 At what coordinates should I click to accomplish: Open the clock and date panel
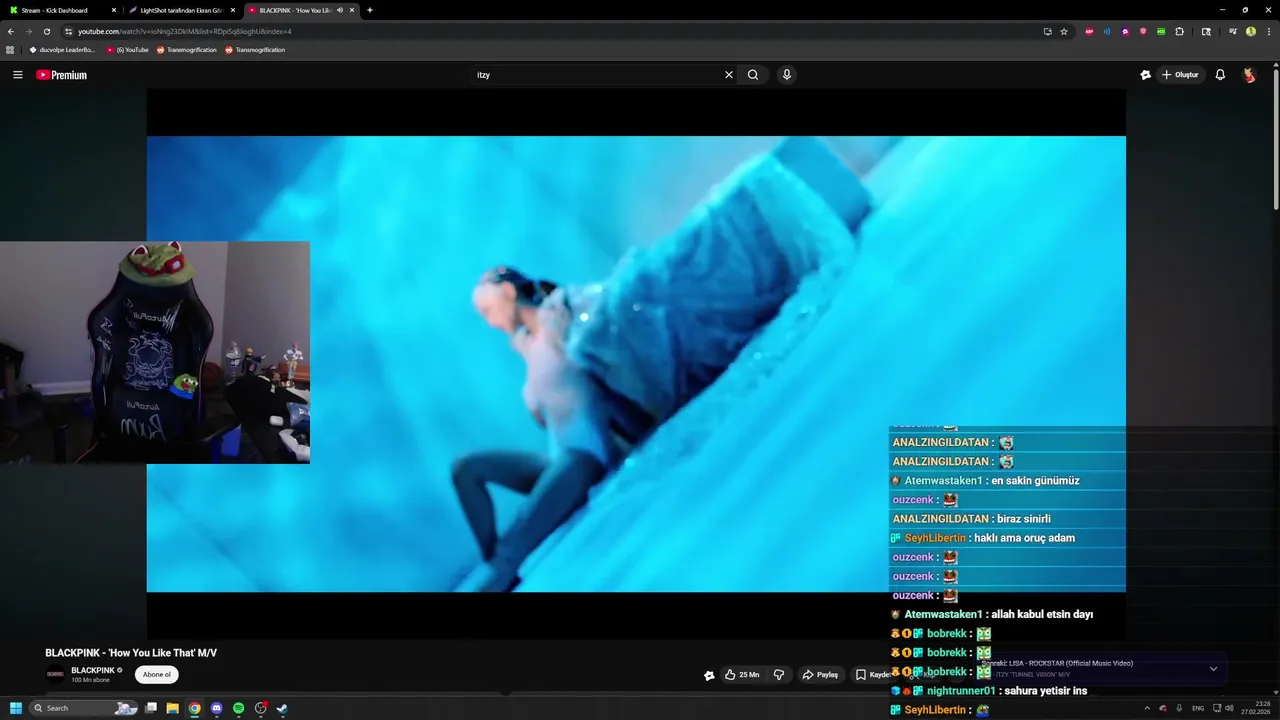(x=1255, y=708)
